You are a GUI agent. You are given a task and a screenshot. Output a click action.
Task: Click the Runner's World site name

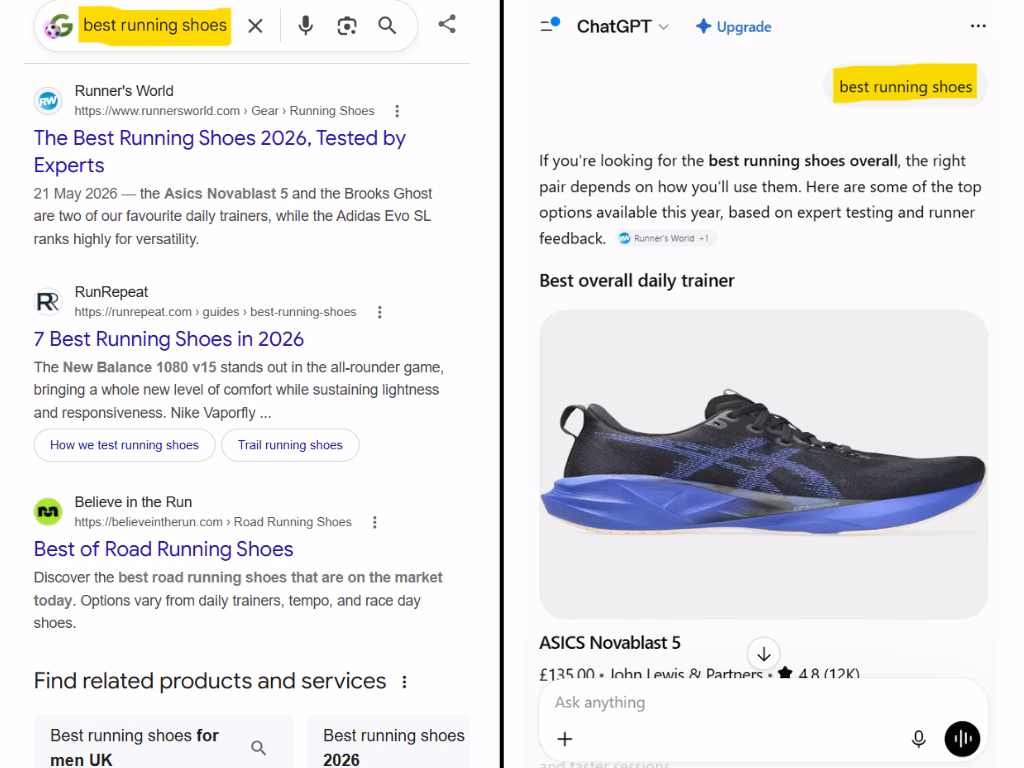pos(124,91)
